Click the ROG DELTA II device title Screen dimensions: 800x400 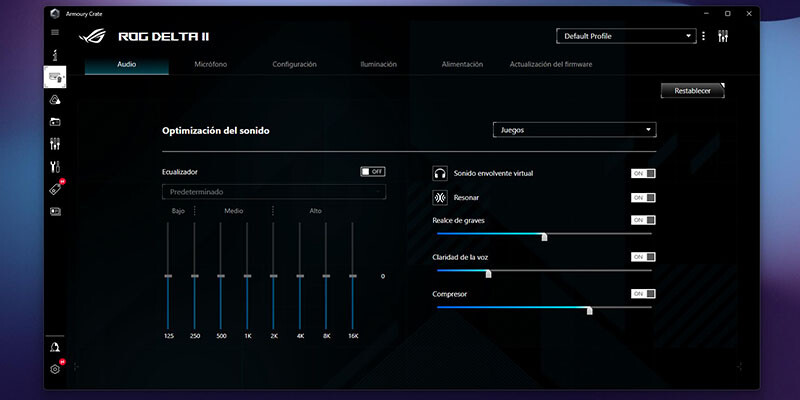click(164, 37)
